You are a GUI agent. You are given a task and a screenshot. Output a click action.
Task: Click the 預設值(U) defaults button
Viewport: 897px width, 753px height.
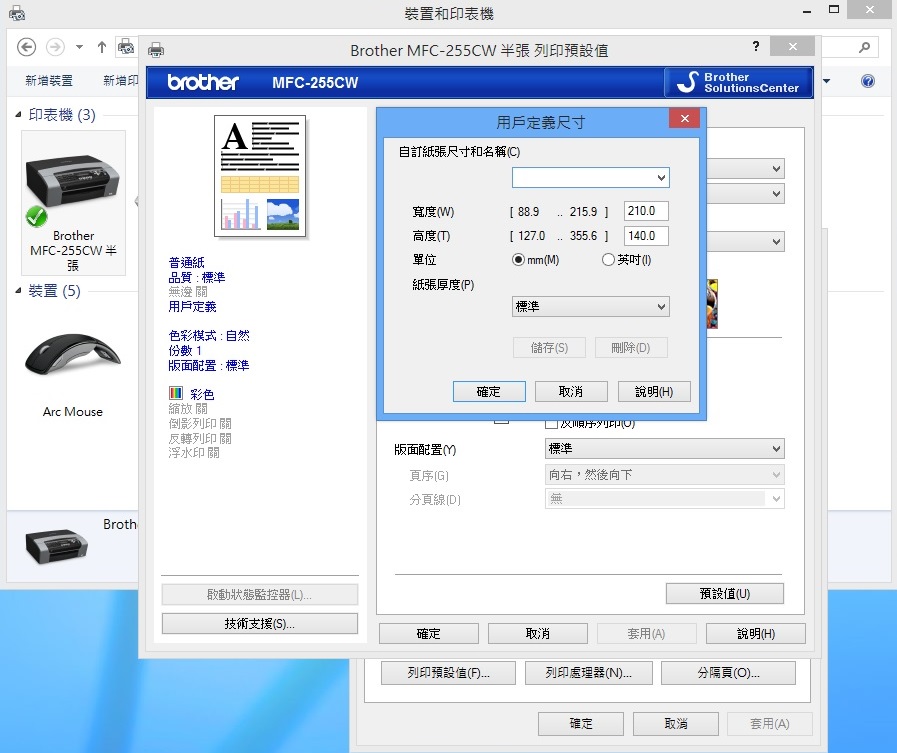[724, 593]
